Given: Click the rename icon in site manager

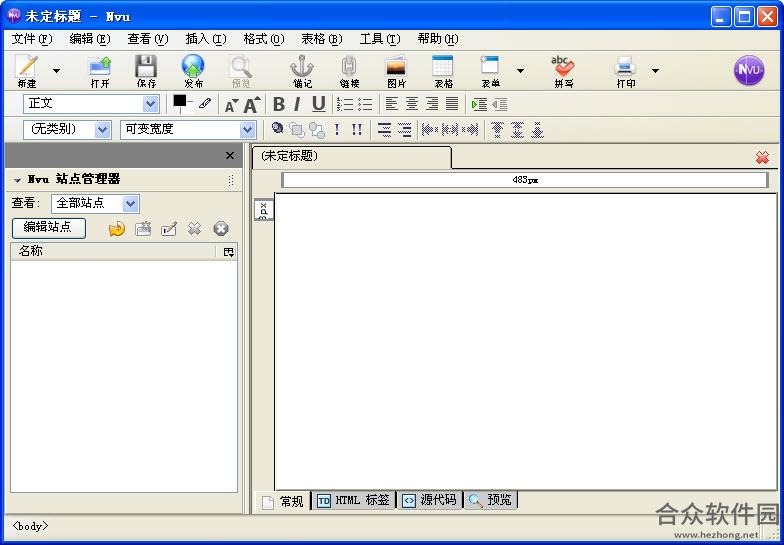Looking at the screenshot, I should click(169, 229).
